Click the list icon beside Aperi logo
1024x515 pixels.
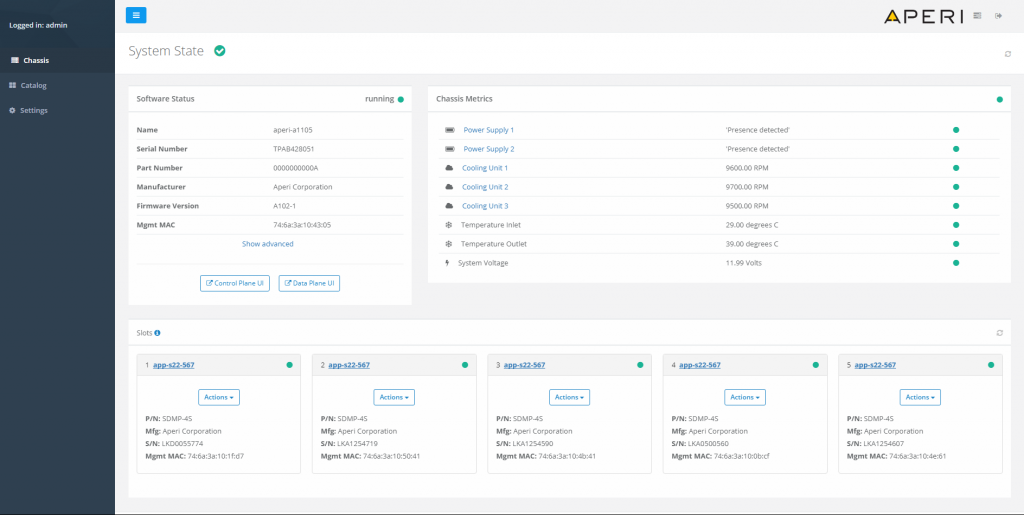[x=976, y=15]
